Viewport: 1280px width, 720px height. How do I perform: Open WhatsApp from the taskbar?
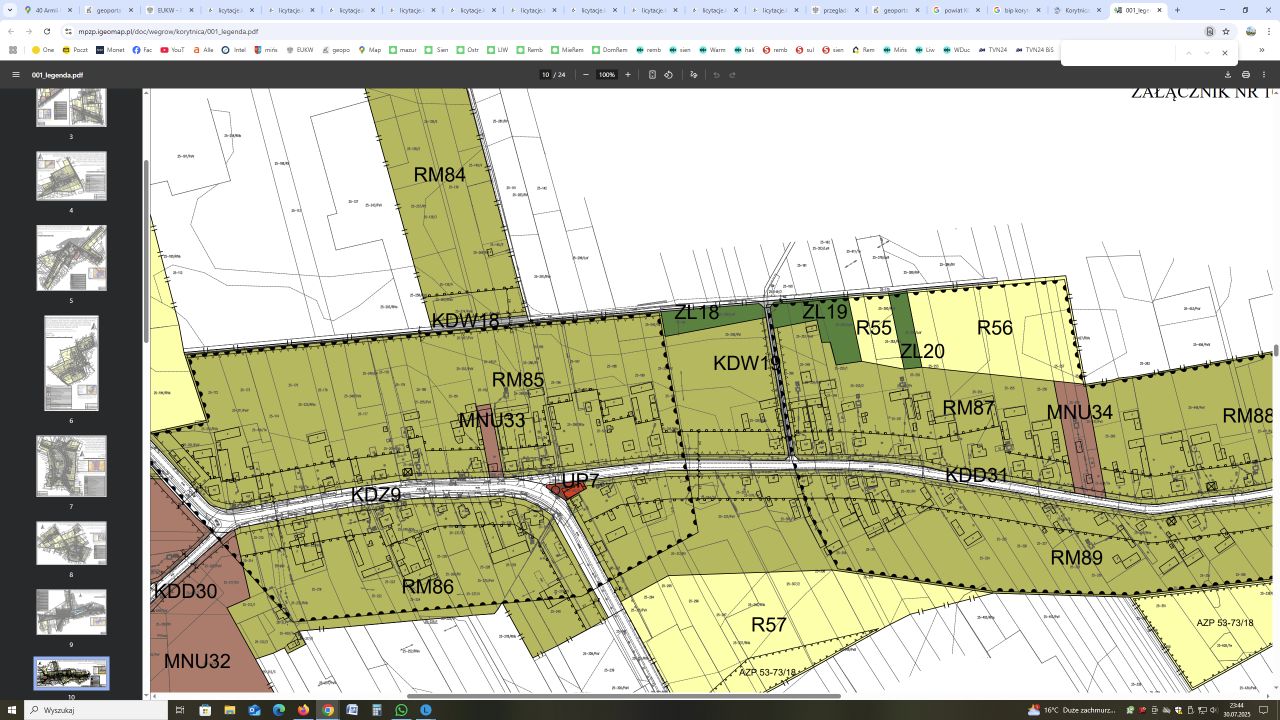click(402, 710)
